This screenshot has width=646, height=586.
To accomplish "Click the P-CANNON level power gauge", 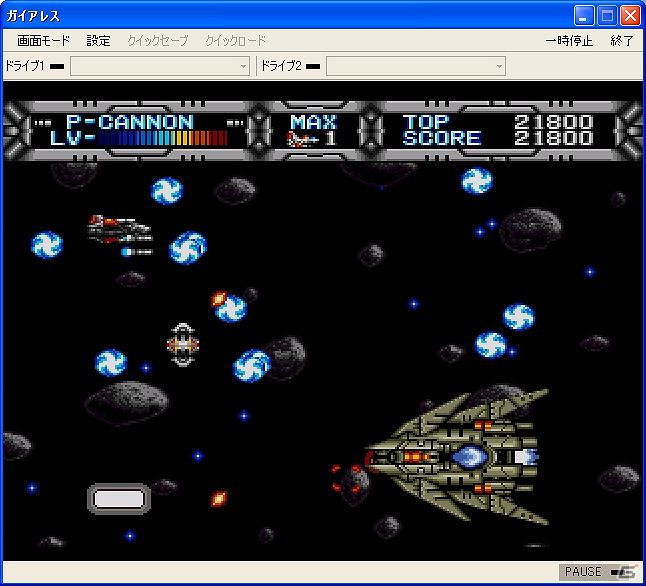I will click(162, 138).
